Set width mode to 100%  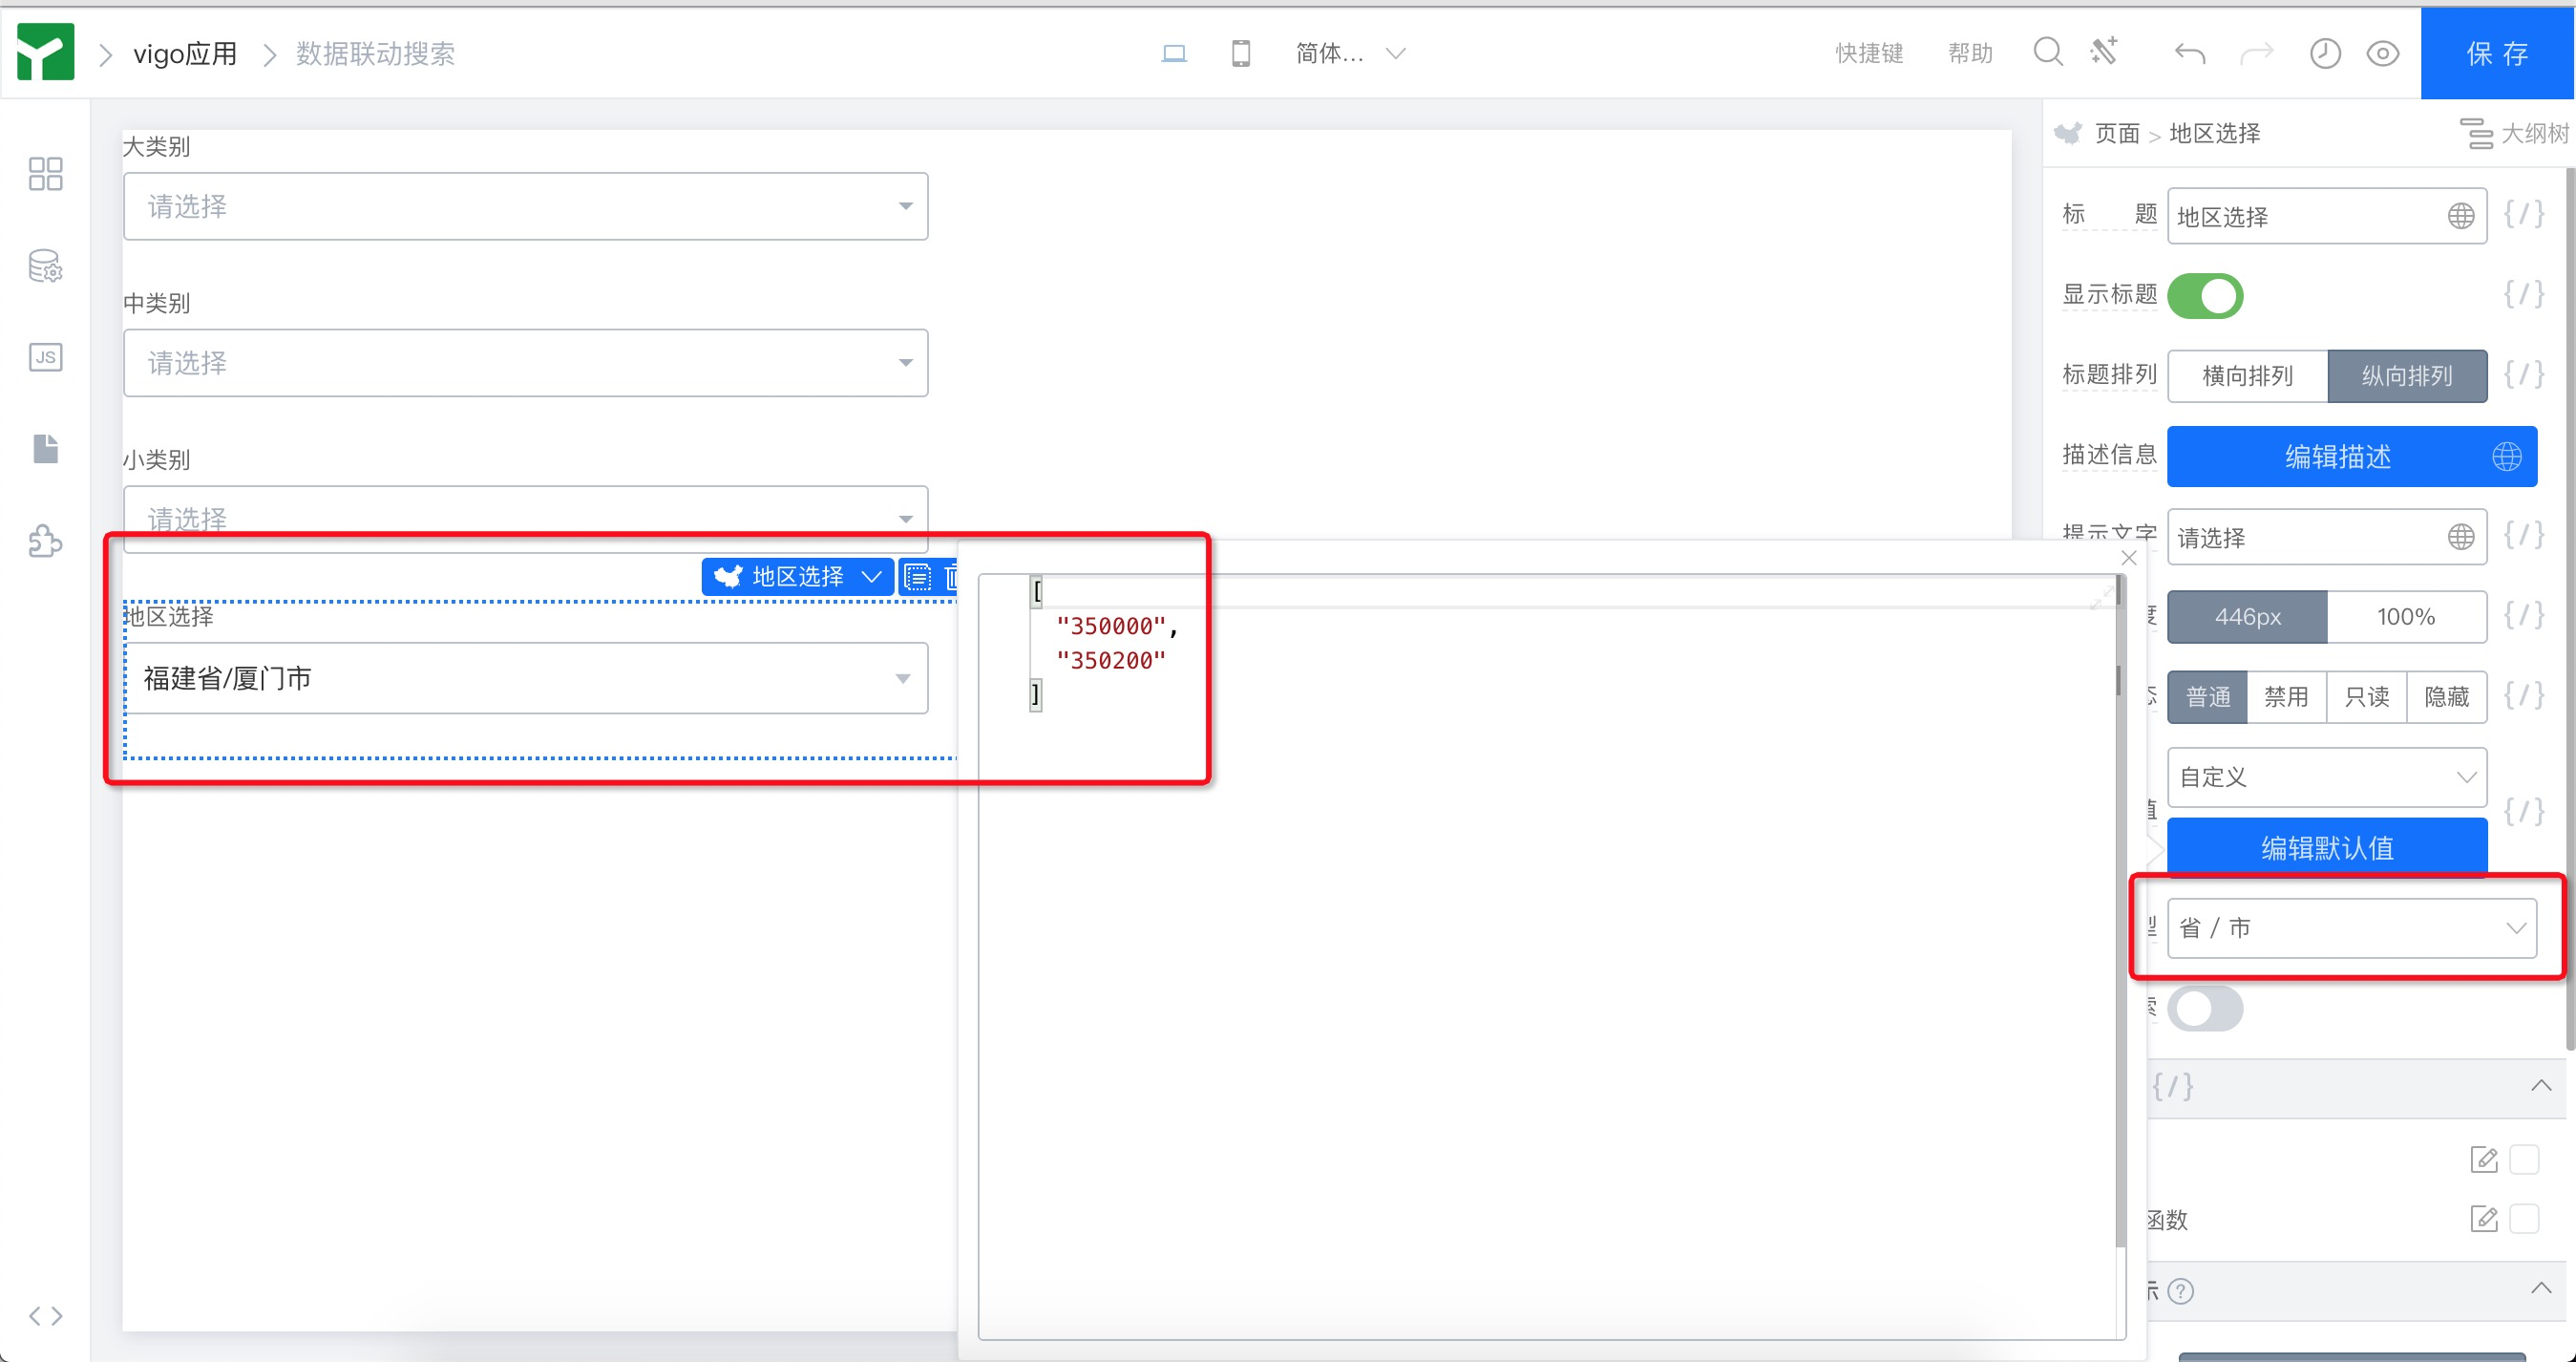click(2405, 617)
